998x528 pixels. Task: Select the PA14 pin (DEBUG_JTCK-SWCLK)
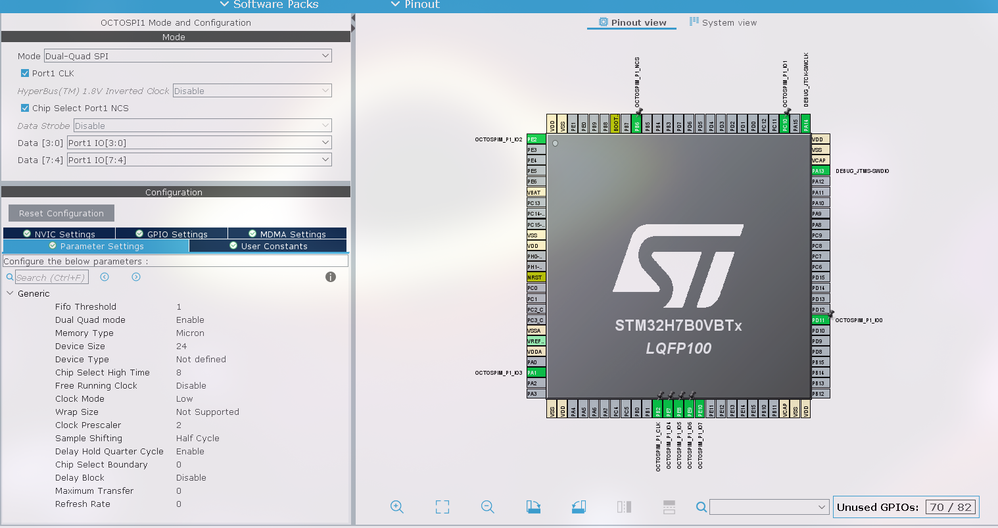coord(806,123)
